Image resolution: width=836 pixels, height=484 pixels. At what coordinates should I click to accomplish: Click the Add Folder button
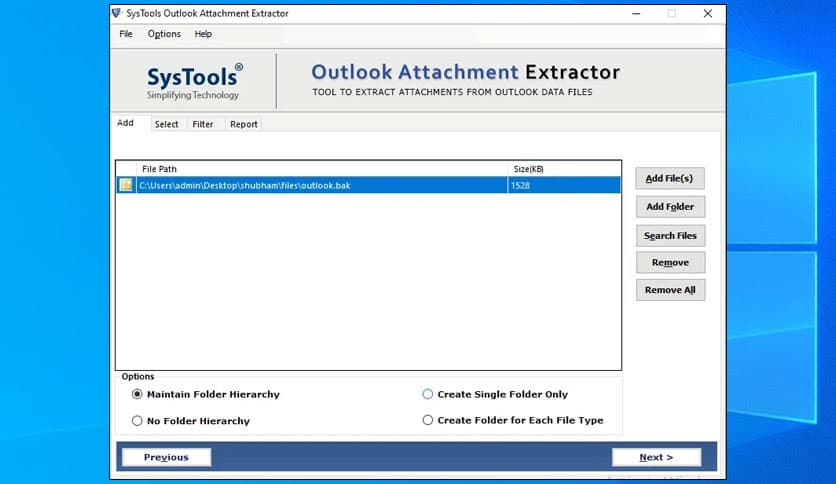pyautogui.click(x=670, y=207)
